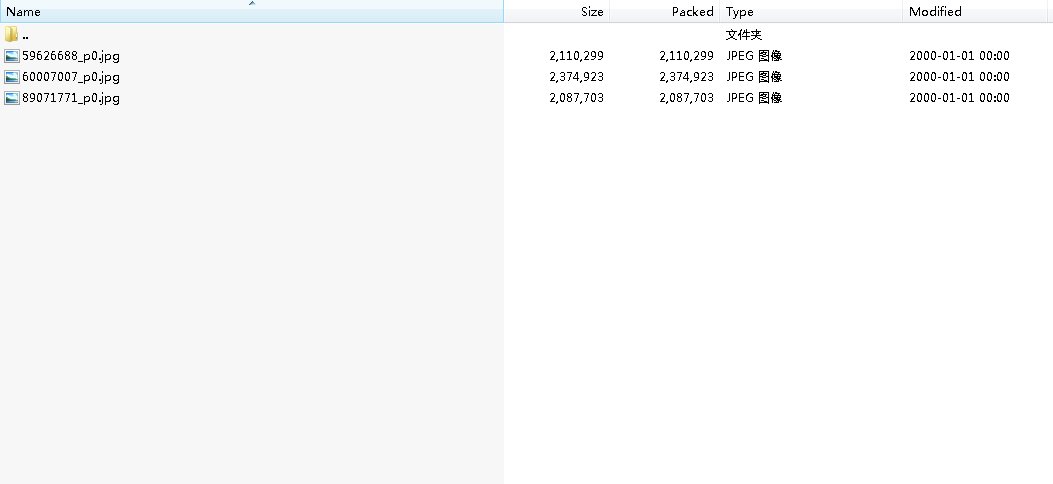Image resolution: width=1053 pixels, height=484 pixels.
Task: Sort the list by Name column header
Action: tap(24, 12)
